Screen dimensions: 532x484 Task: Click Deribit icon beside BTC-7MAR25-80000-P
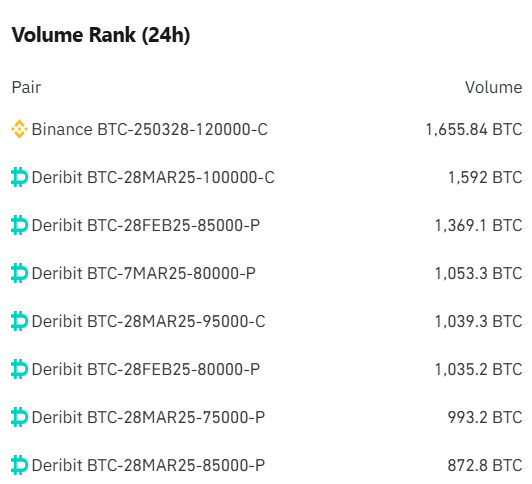pos(19,273)
